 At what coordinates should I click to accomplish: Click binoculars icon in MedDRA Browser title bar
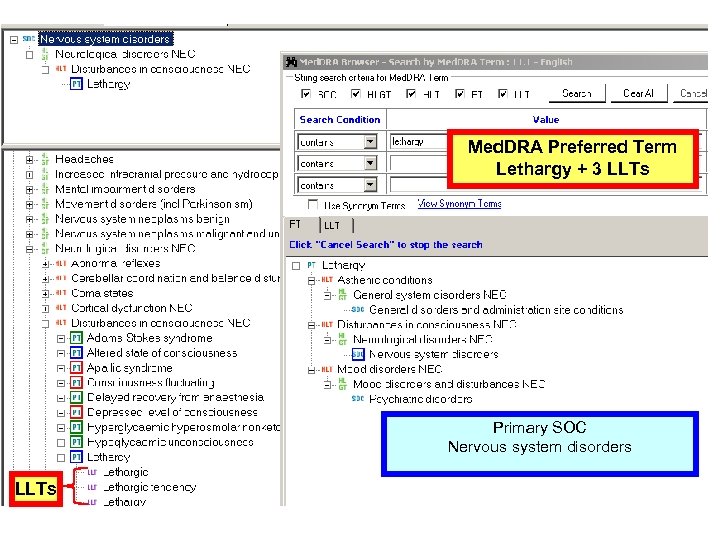pos(291,62)
